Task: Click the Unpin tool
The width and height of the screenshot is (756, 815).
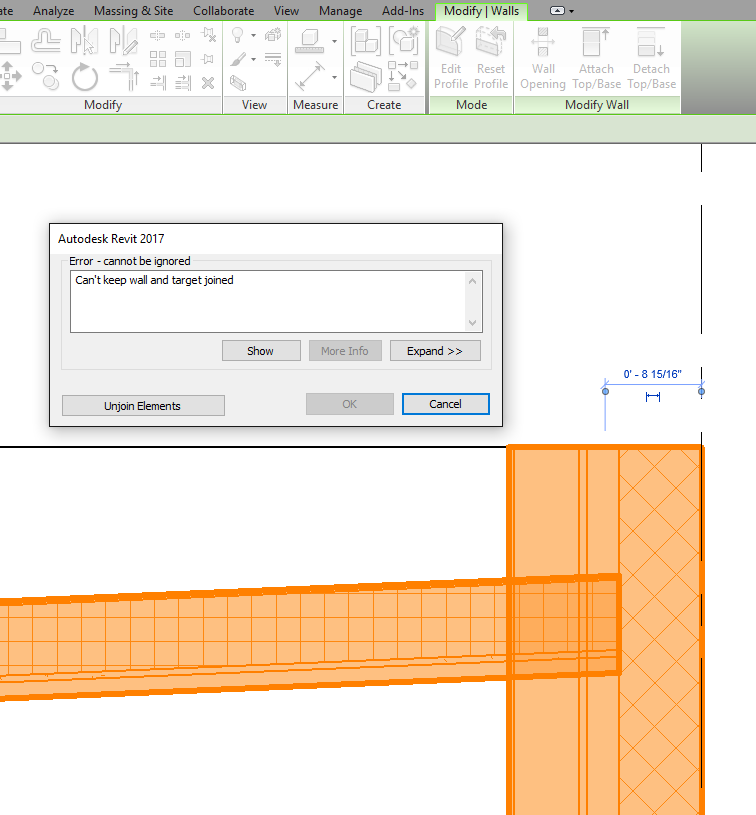Action: coord(208,34)
